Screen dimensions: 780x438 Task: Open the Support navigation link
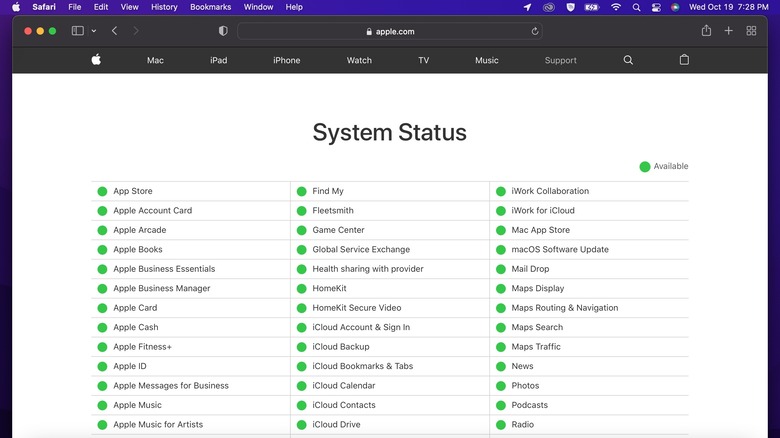560,60
